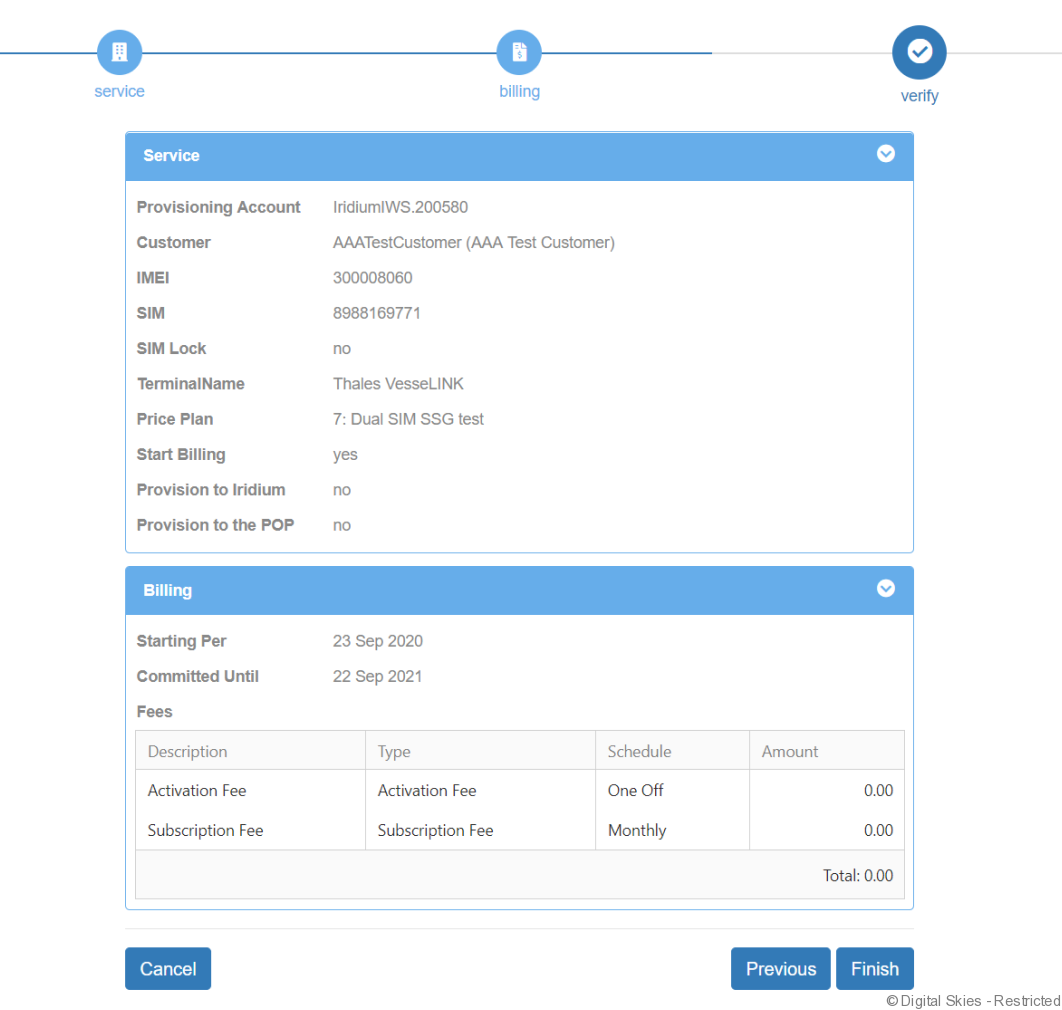This screenshot has width=1062, height=1010.
Task: Click the Service panel header title
Action: pyautogui.click(x=171, y=155)
